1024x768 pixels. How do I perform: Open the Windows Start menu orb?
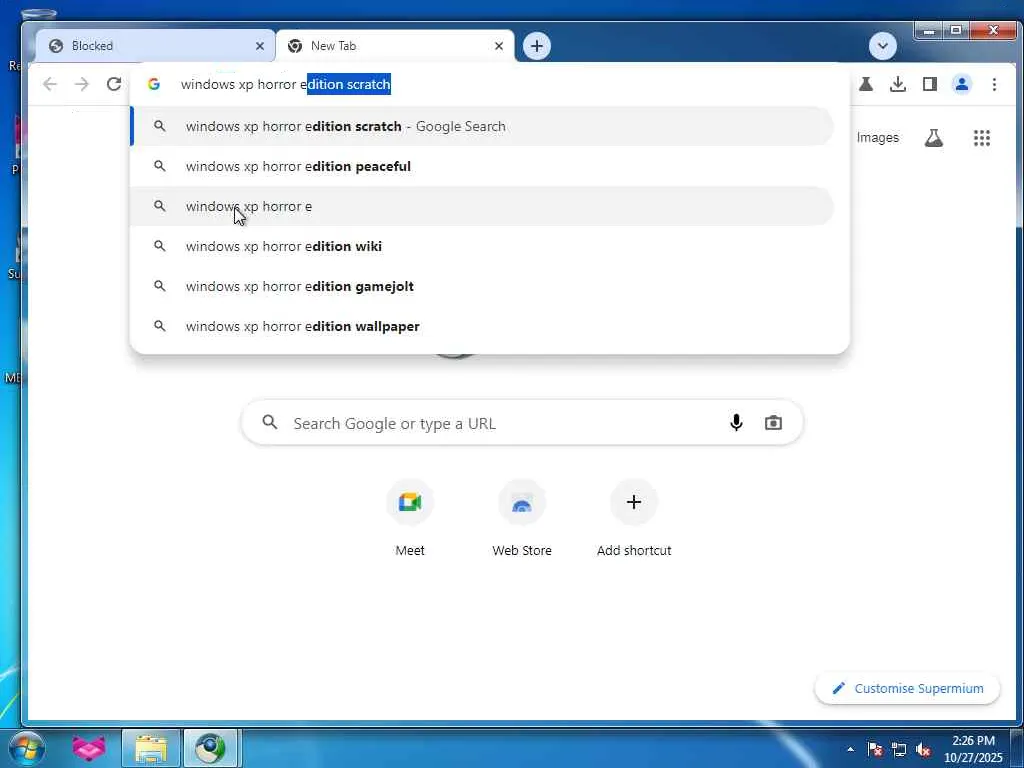[x=26, y=748]
